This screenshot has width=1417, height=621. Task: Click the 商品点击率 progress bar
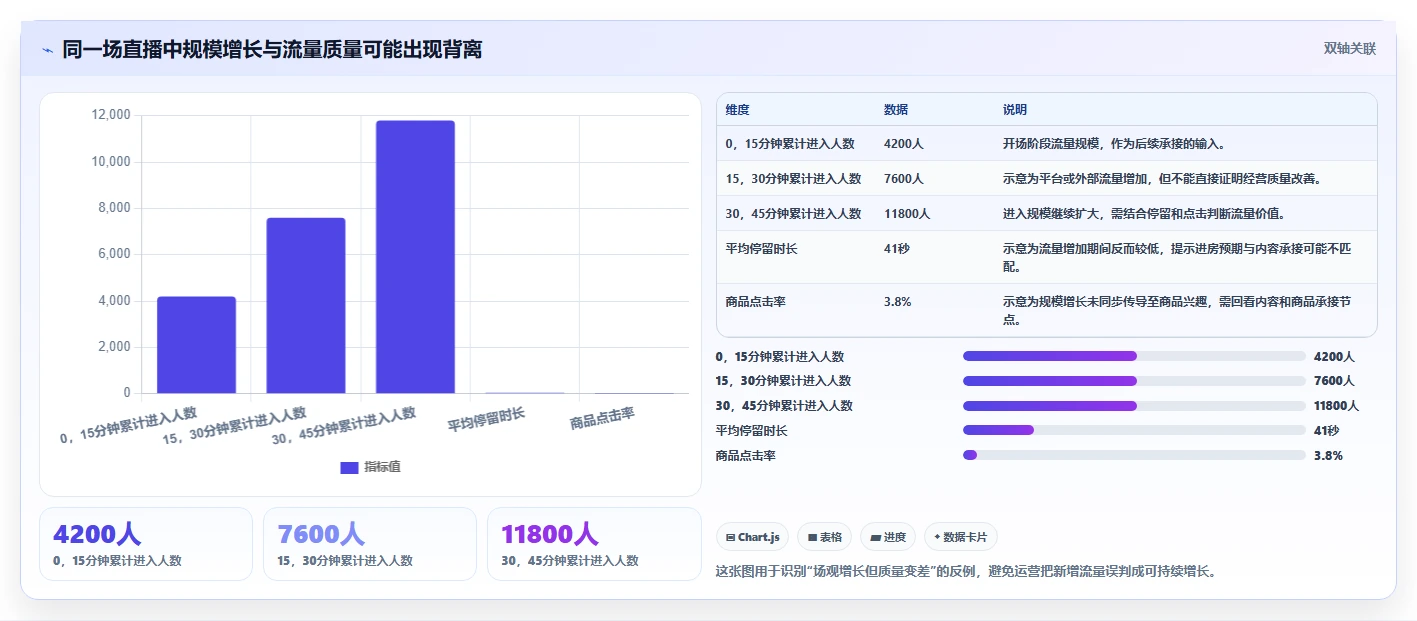(1134, 455)
